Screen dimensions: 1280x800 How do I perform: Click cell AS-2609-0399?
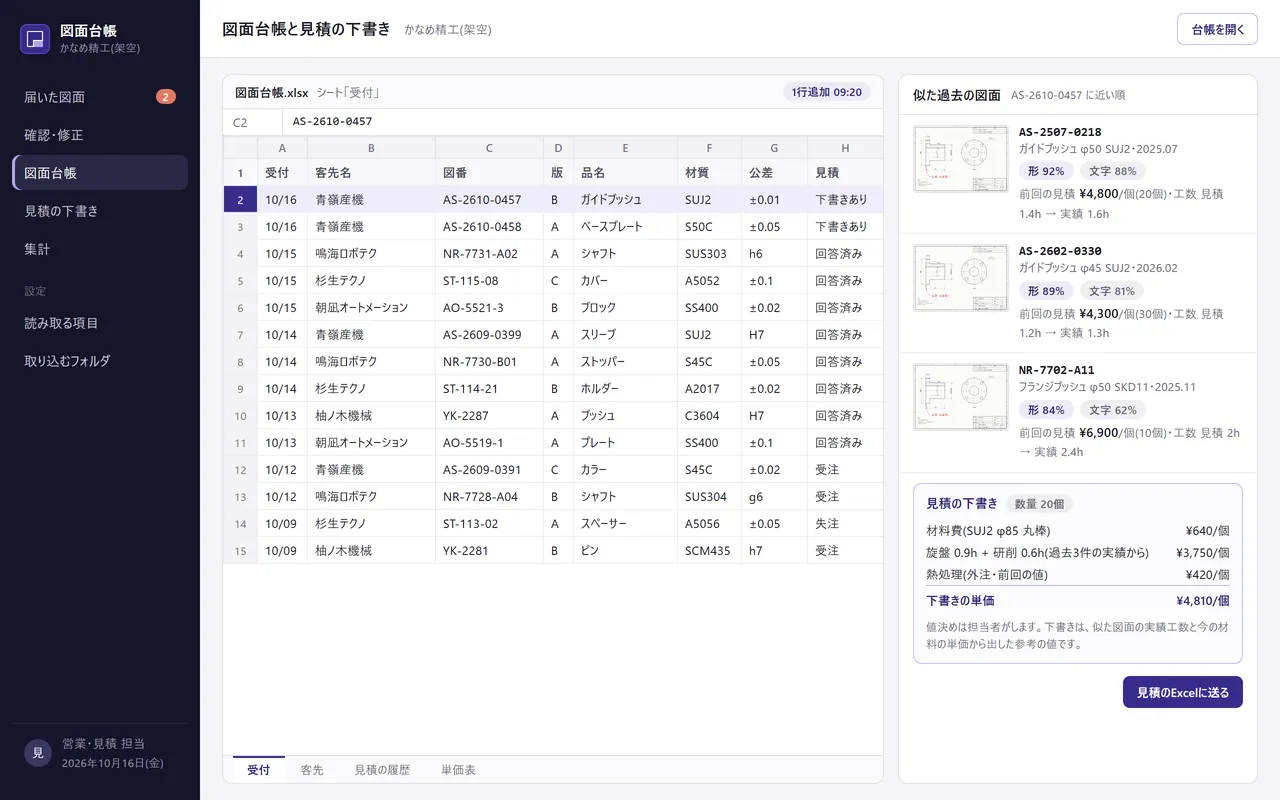tap(489, 335)
